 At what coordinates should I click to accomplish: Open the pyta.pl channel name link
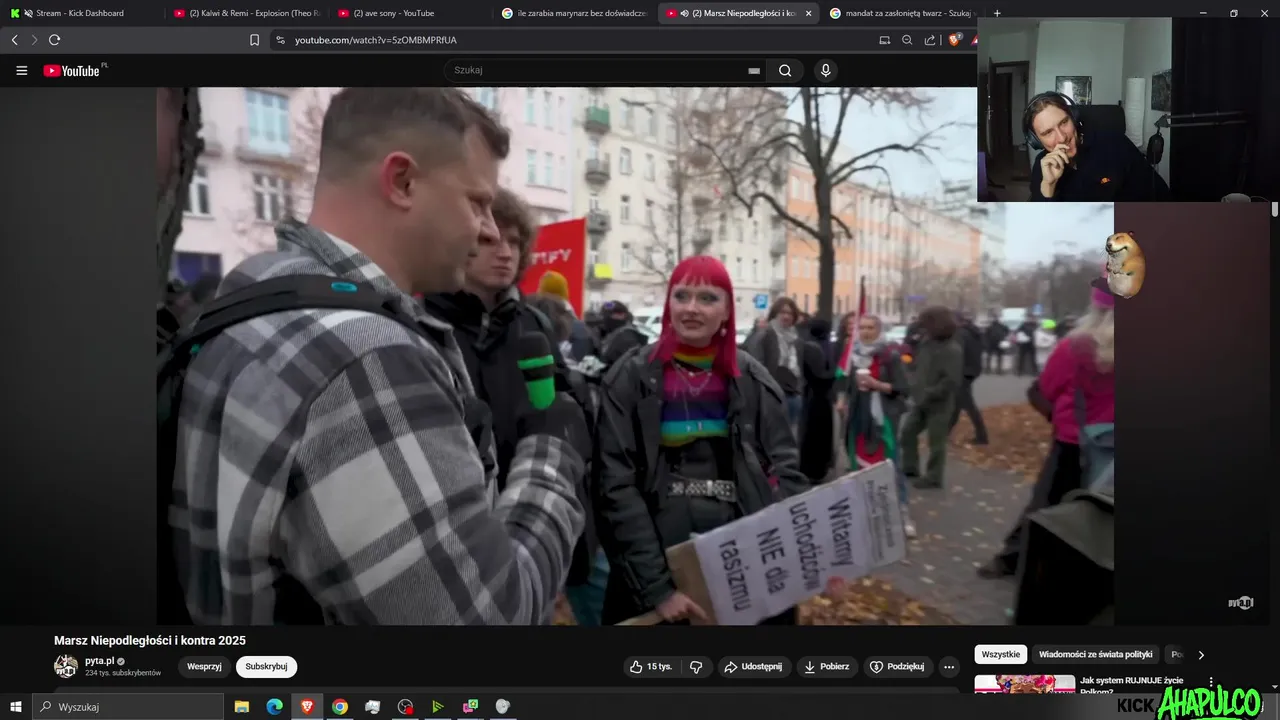tap(99, 661)
